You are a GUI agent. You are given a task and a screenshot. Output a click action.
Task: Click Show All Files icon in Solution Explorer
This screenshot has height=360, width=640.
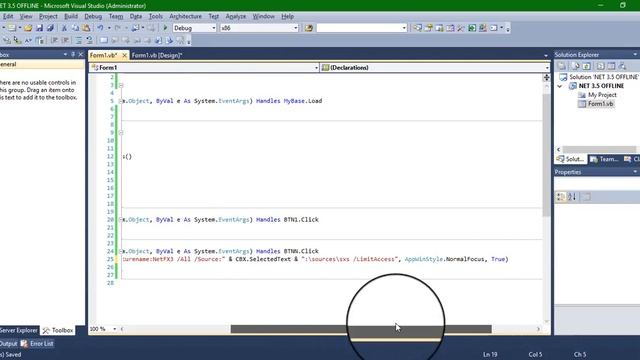click(575, 66)
